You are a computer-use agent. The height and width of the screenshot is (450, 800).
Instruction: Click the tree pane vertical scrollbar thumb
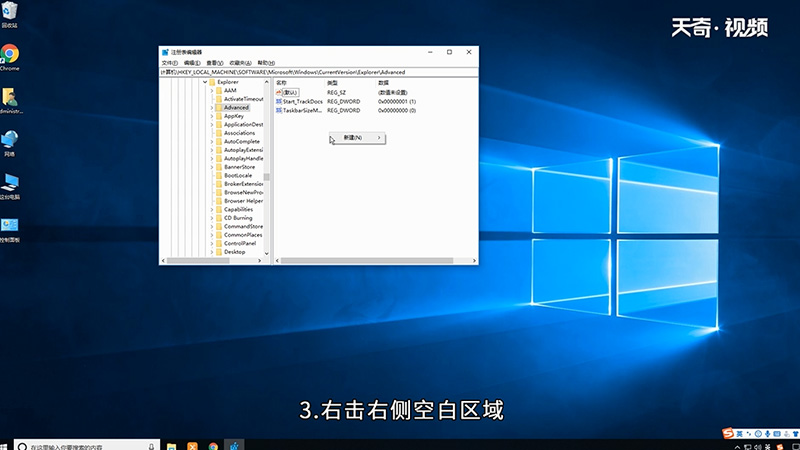[x=266, y=177]
